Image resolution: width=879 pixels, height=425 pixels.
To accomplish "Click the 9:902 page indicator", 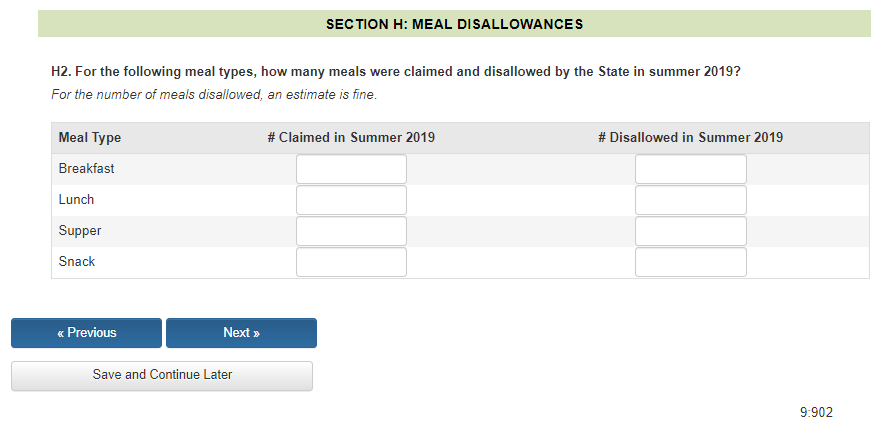I will (816, 412).
